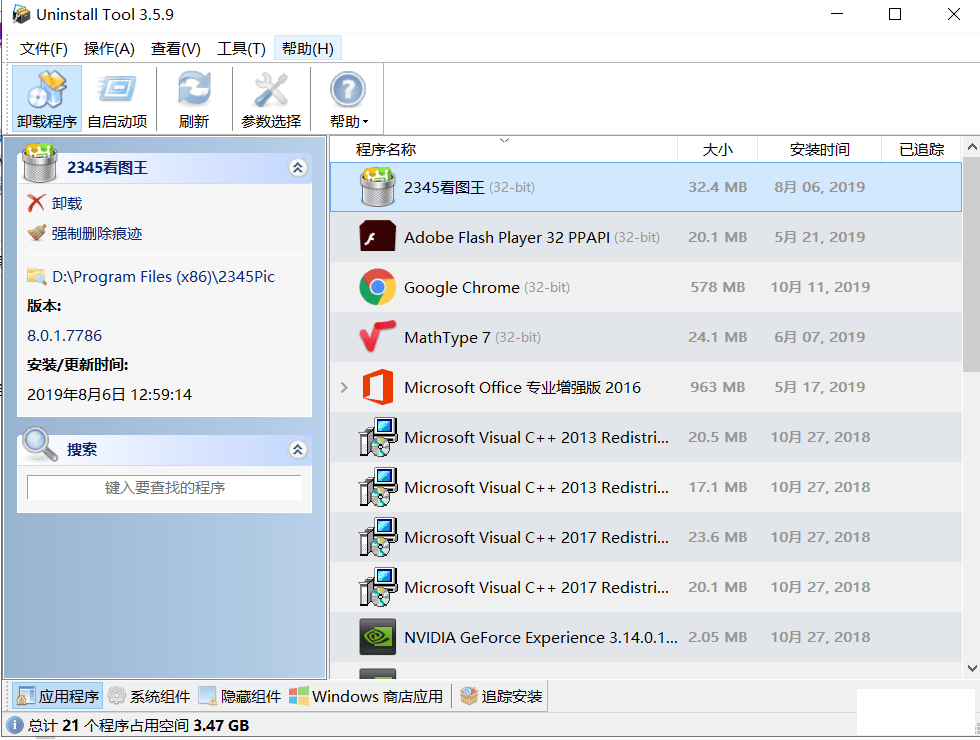
Task: Sort by the 已追踪 column header
Action: tap(921, 149)
